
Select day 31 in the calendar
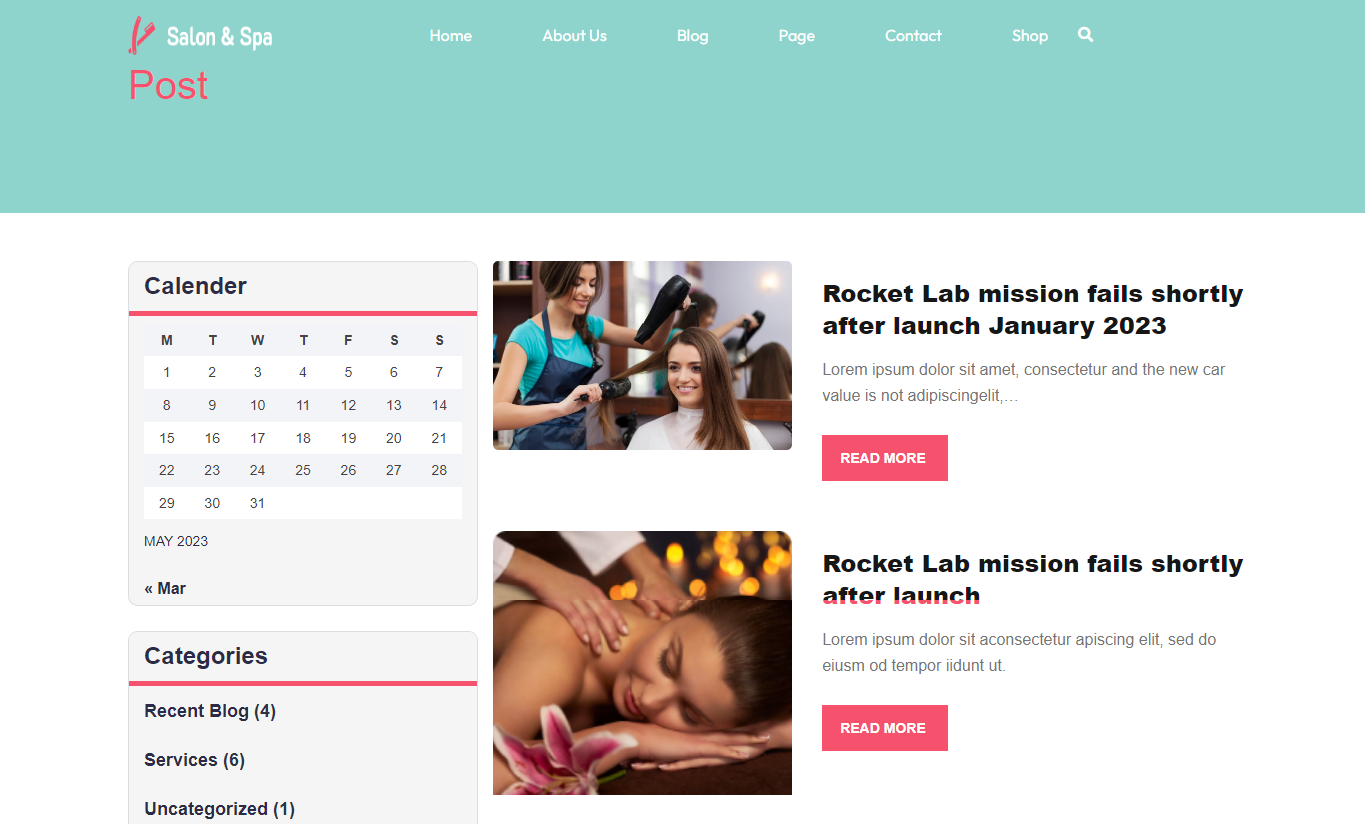(258, 503)
